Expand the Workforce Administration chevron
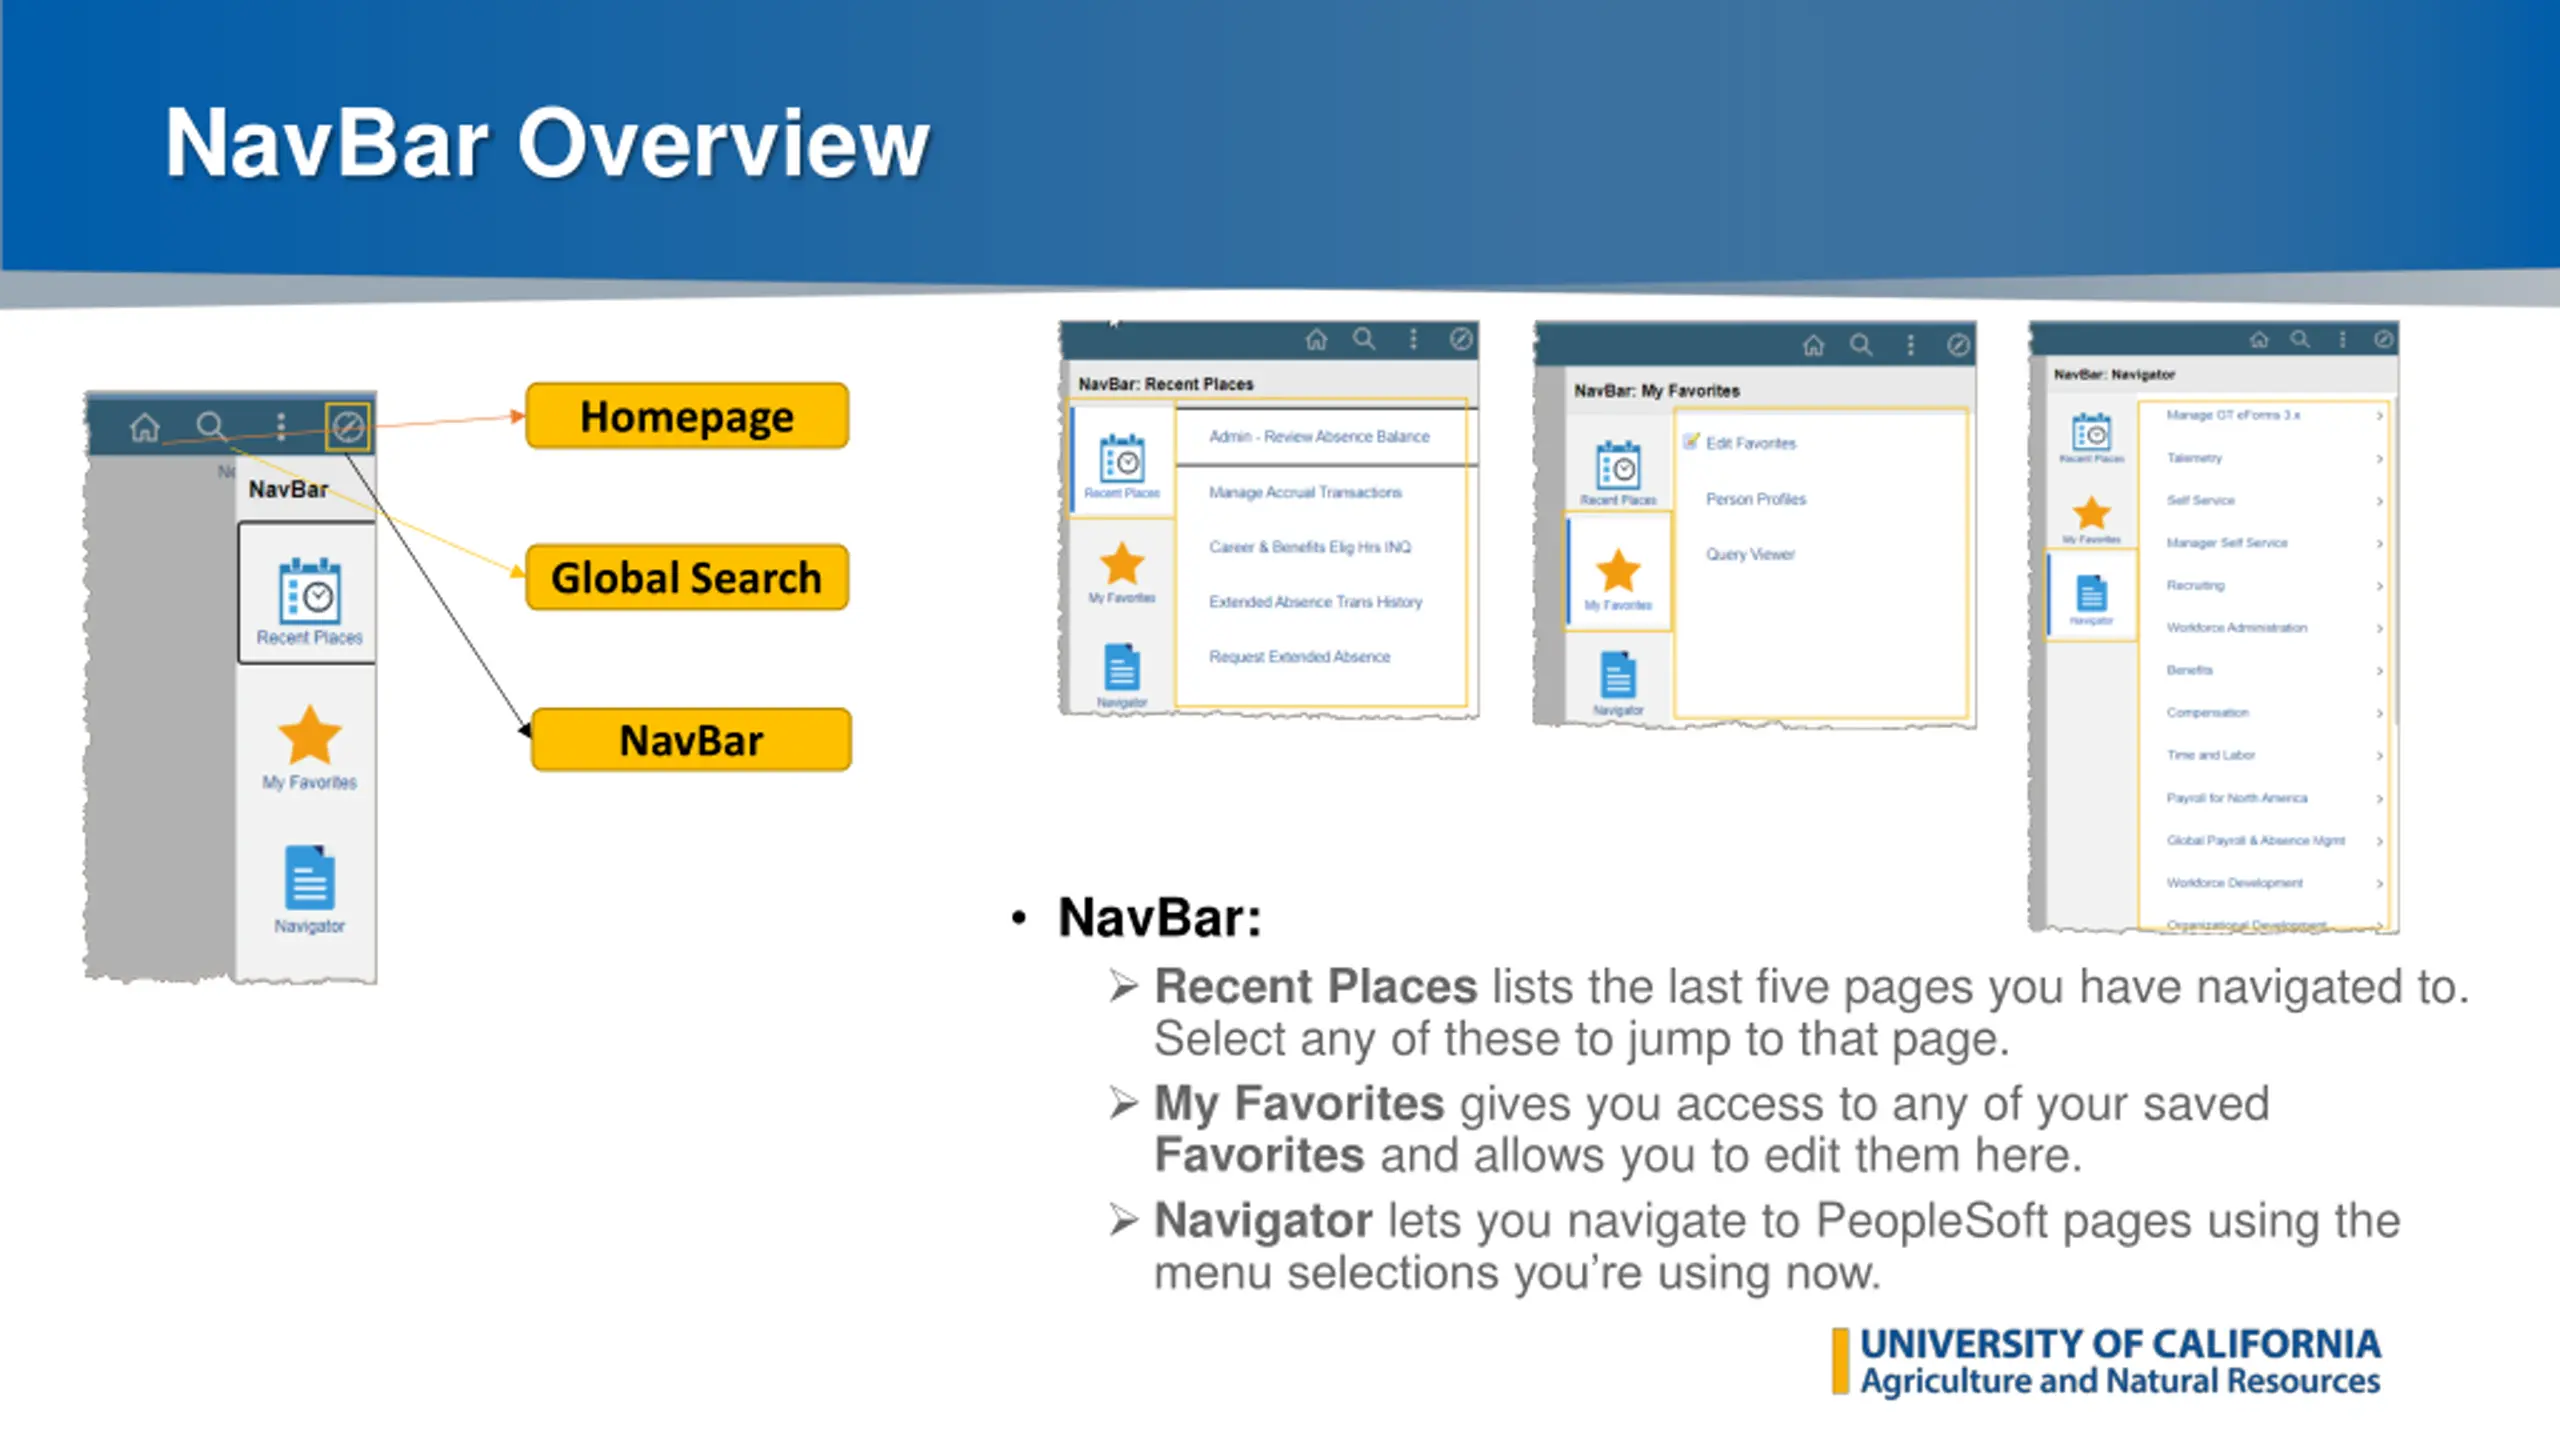Viewport: 2560px width, 1440px height. pyautogui.click(x=2380, y=628)
